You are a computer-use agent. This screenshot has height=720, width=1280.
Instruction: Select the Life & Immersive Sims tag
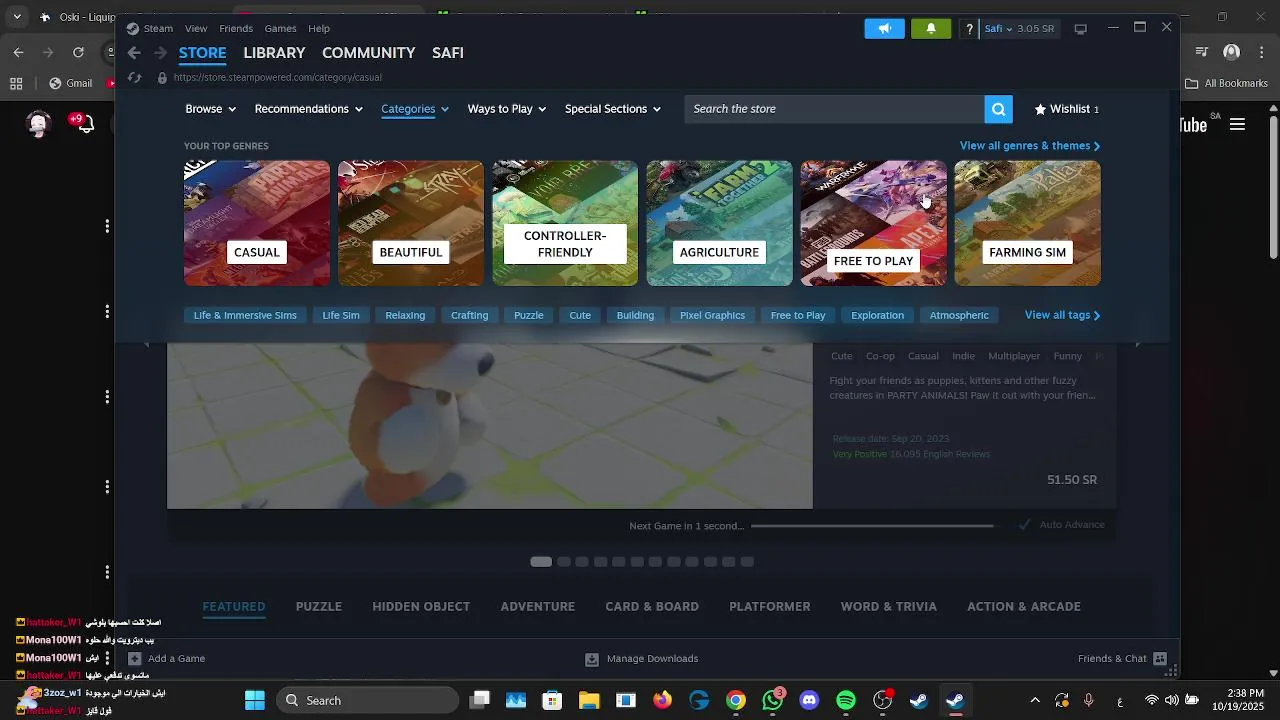[x=245, y=315]
